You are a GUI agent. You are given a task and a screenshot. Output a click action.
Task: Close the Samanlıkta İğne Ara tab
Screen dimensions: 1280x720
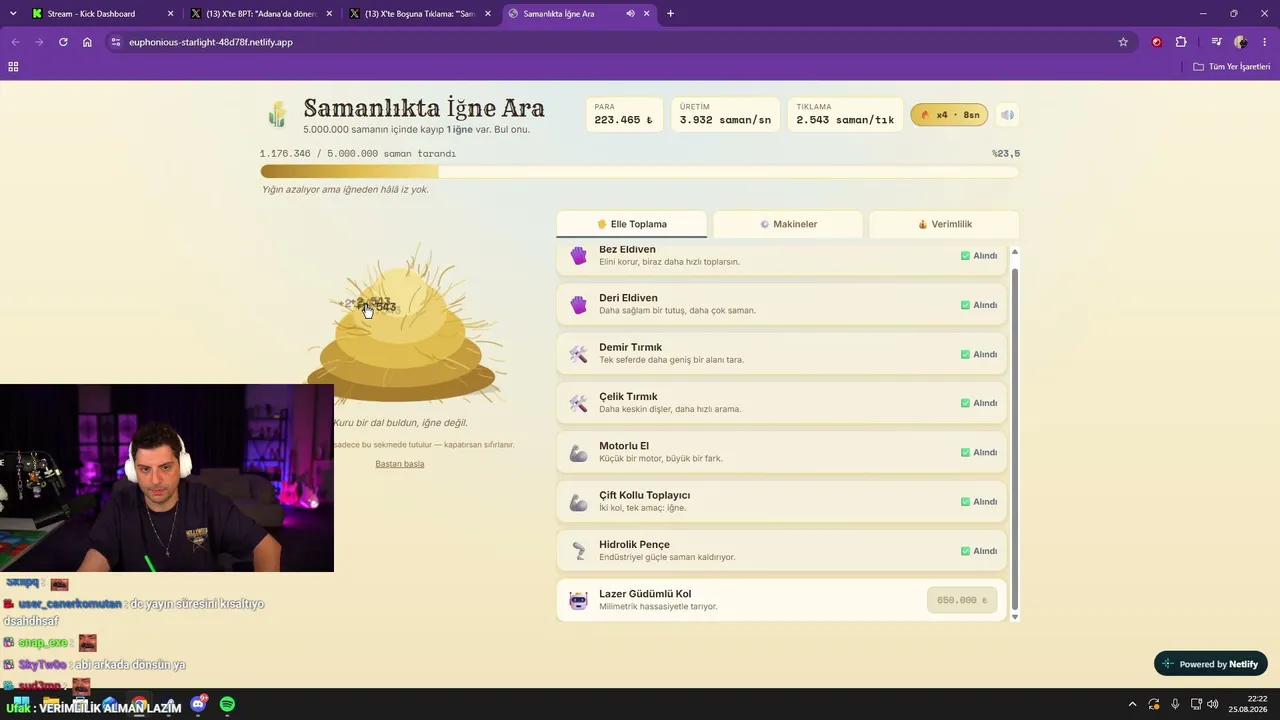647,14
